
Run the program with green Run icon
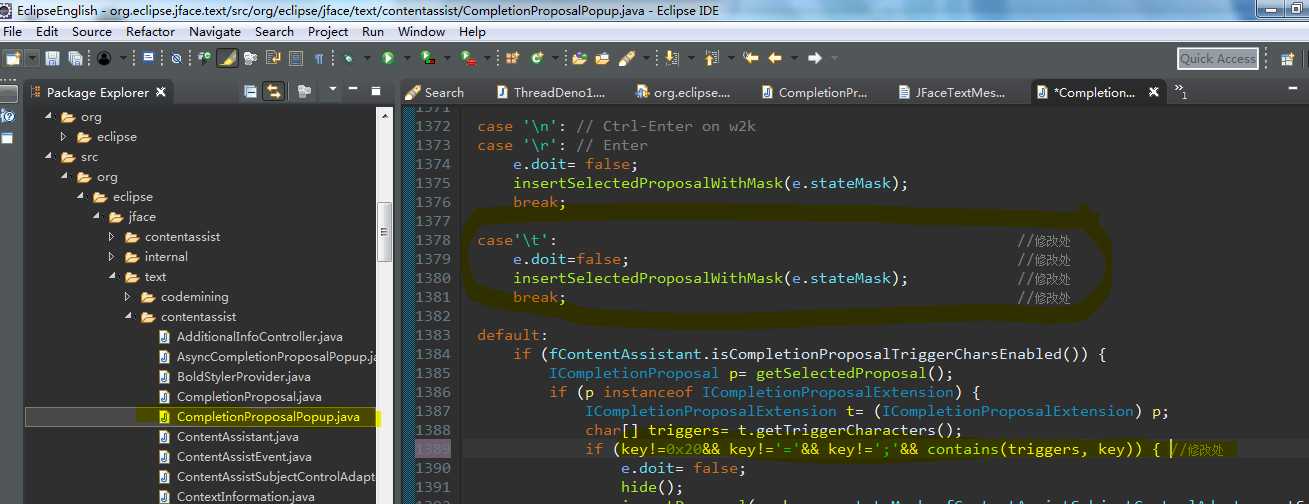point(388,58)
